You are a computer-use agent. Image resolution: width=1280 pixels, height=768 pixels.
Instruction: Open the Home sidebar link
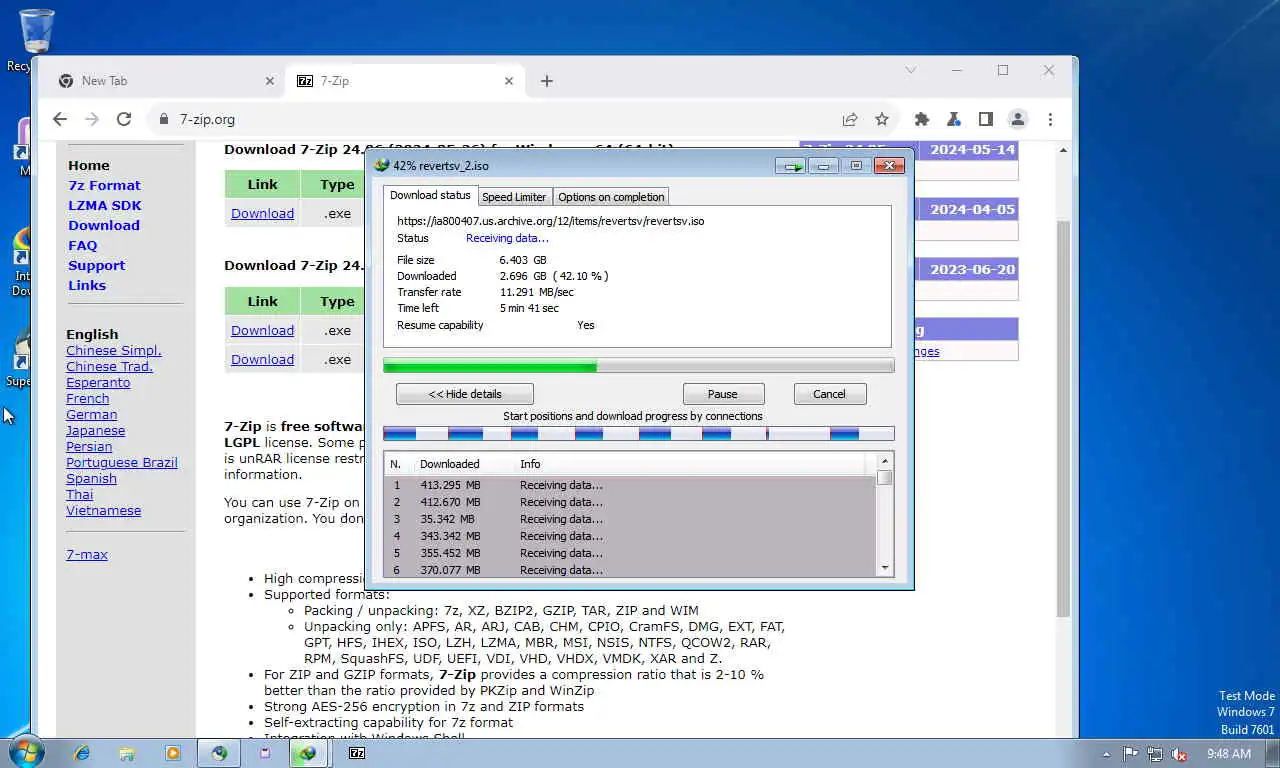[89, 165]
